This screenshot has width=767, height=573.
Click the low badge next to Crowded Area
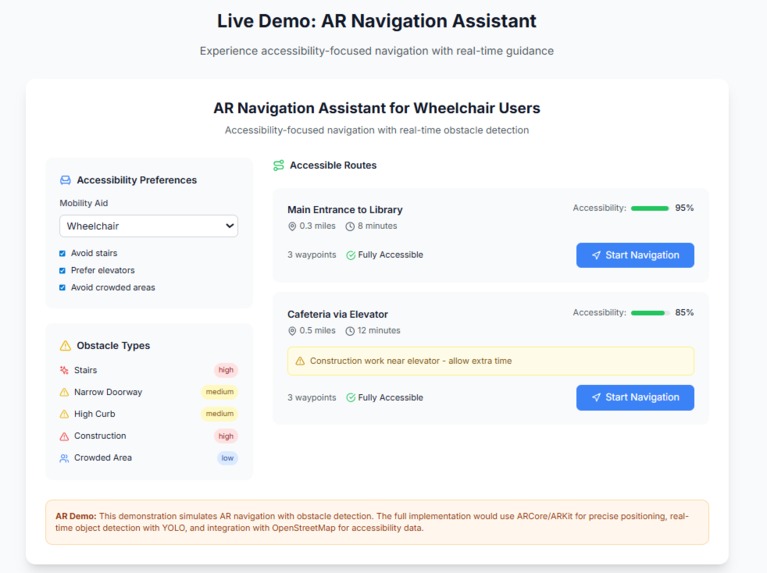point(227,458)
